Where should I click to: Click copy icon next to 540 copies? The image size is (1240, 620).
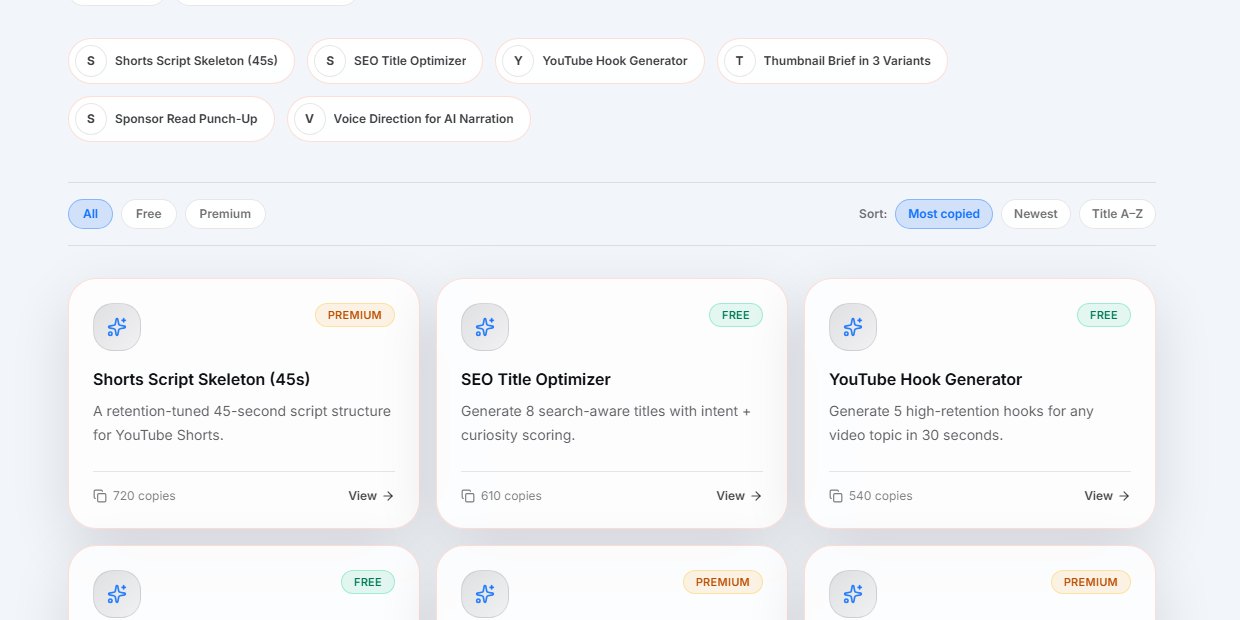point(836,496)
